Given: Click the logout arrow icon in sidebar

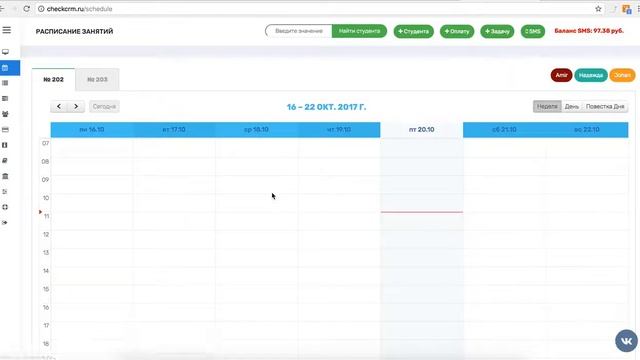Looking at the screenshot, I should (5, 223).
